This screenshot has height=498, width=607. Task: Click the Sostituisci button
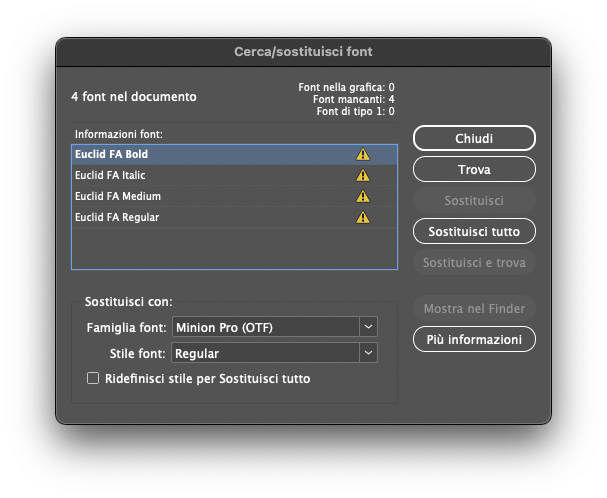[474, 201]
